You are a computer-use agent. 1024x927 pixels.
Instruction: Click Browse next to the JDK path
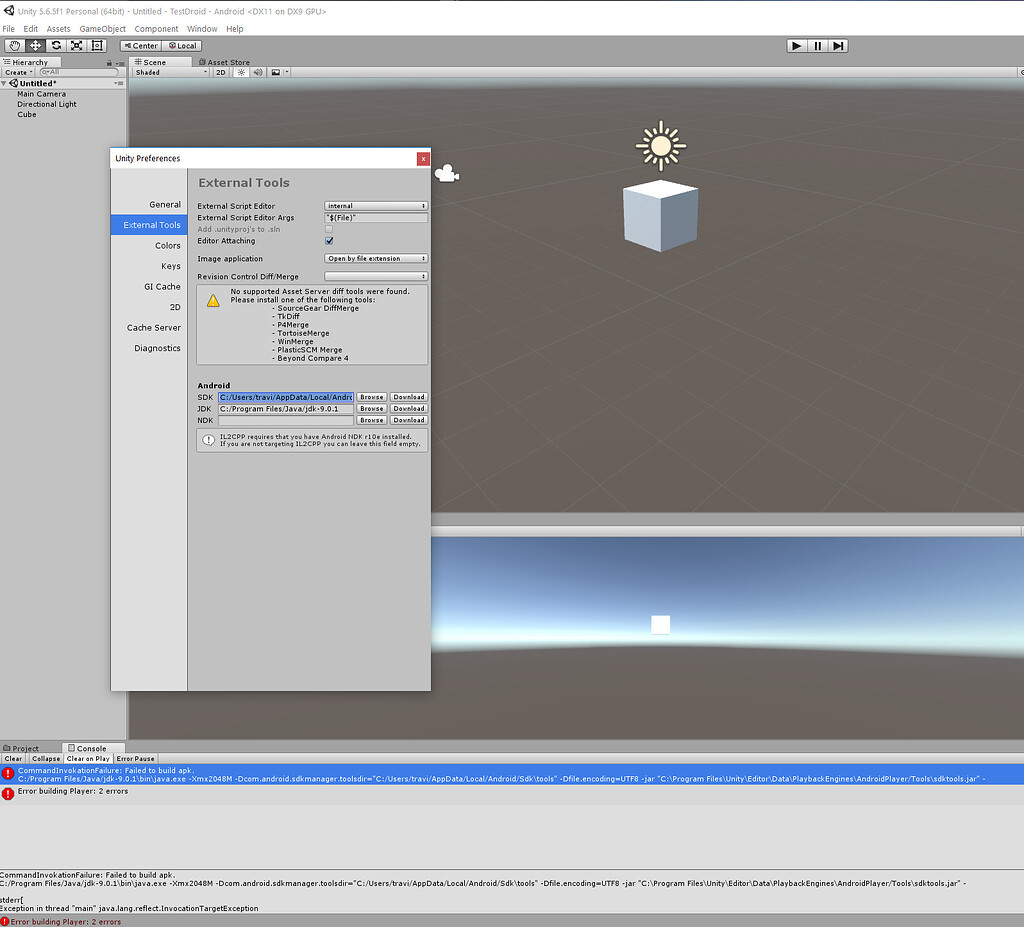[x=371, y=408]
